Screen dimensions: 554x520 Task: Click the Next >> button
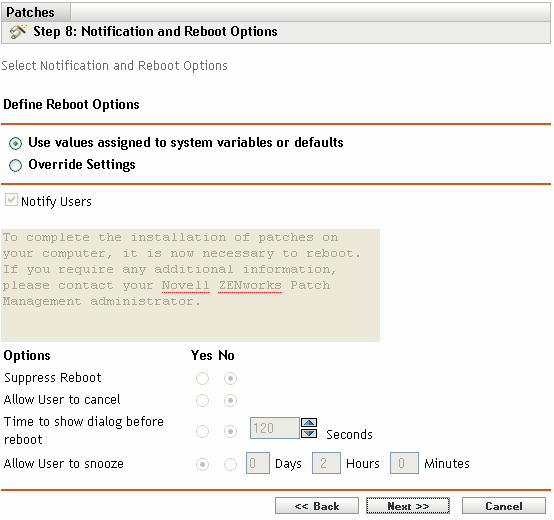coord(408,506)
